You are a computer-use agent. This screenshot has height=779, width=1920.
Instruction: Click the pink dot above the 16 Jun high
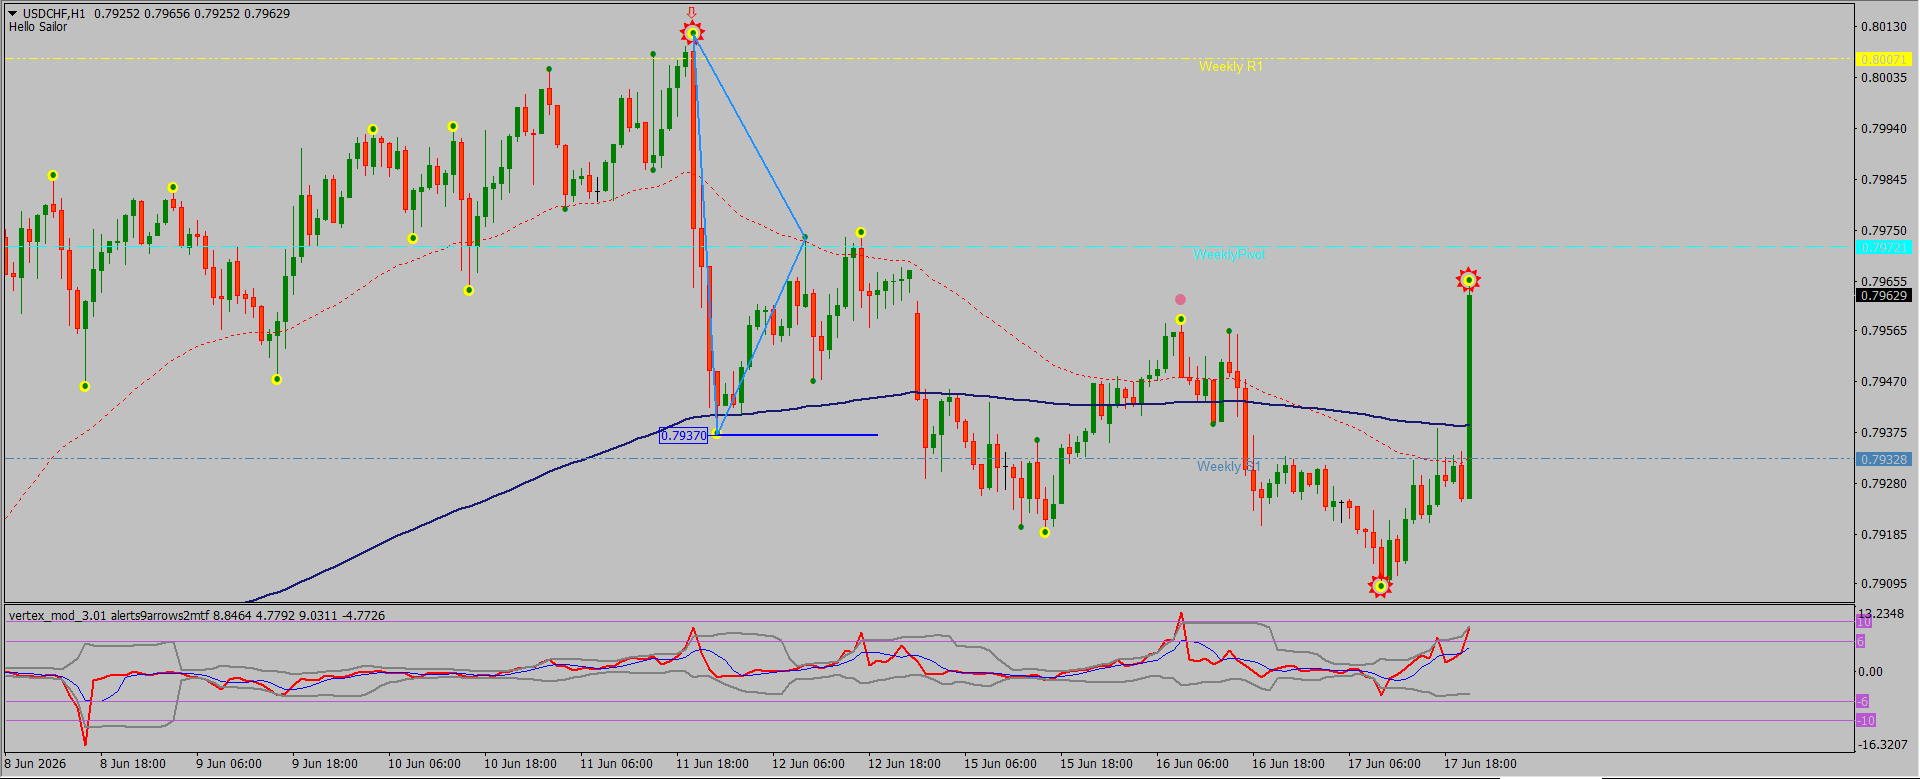1180,299
